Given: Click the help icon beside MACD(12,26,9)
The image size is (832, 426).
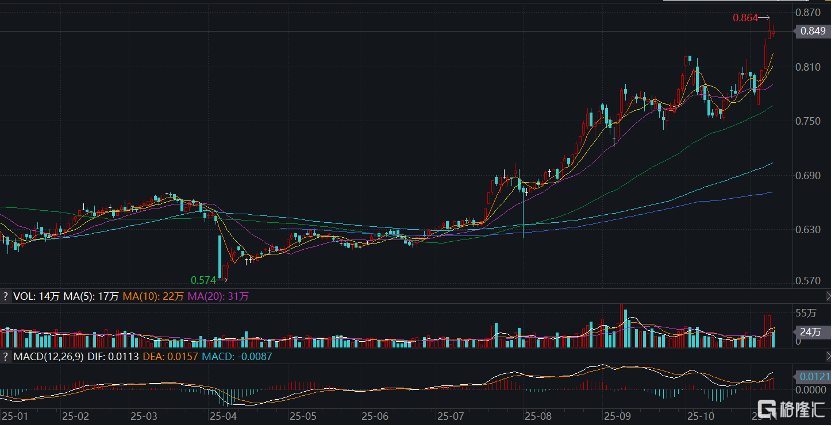Looking at the screenshot, I should tap(5, 354).
